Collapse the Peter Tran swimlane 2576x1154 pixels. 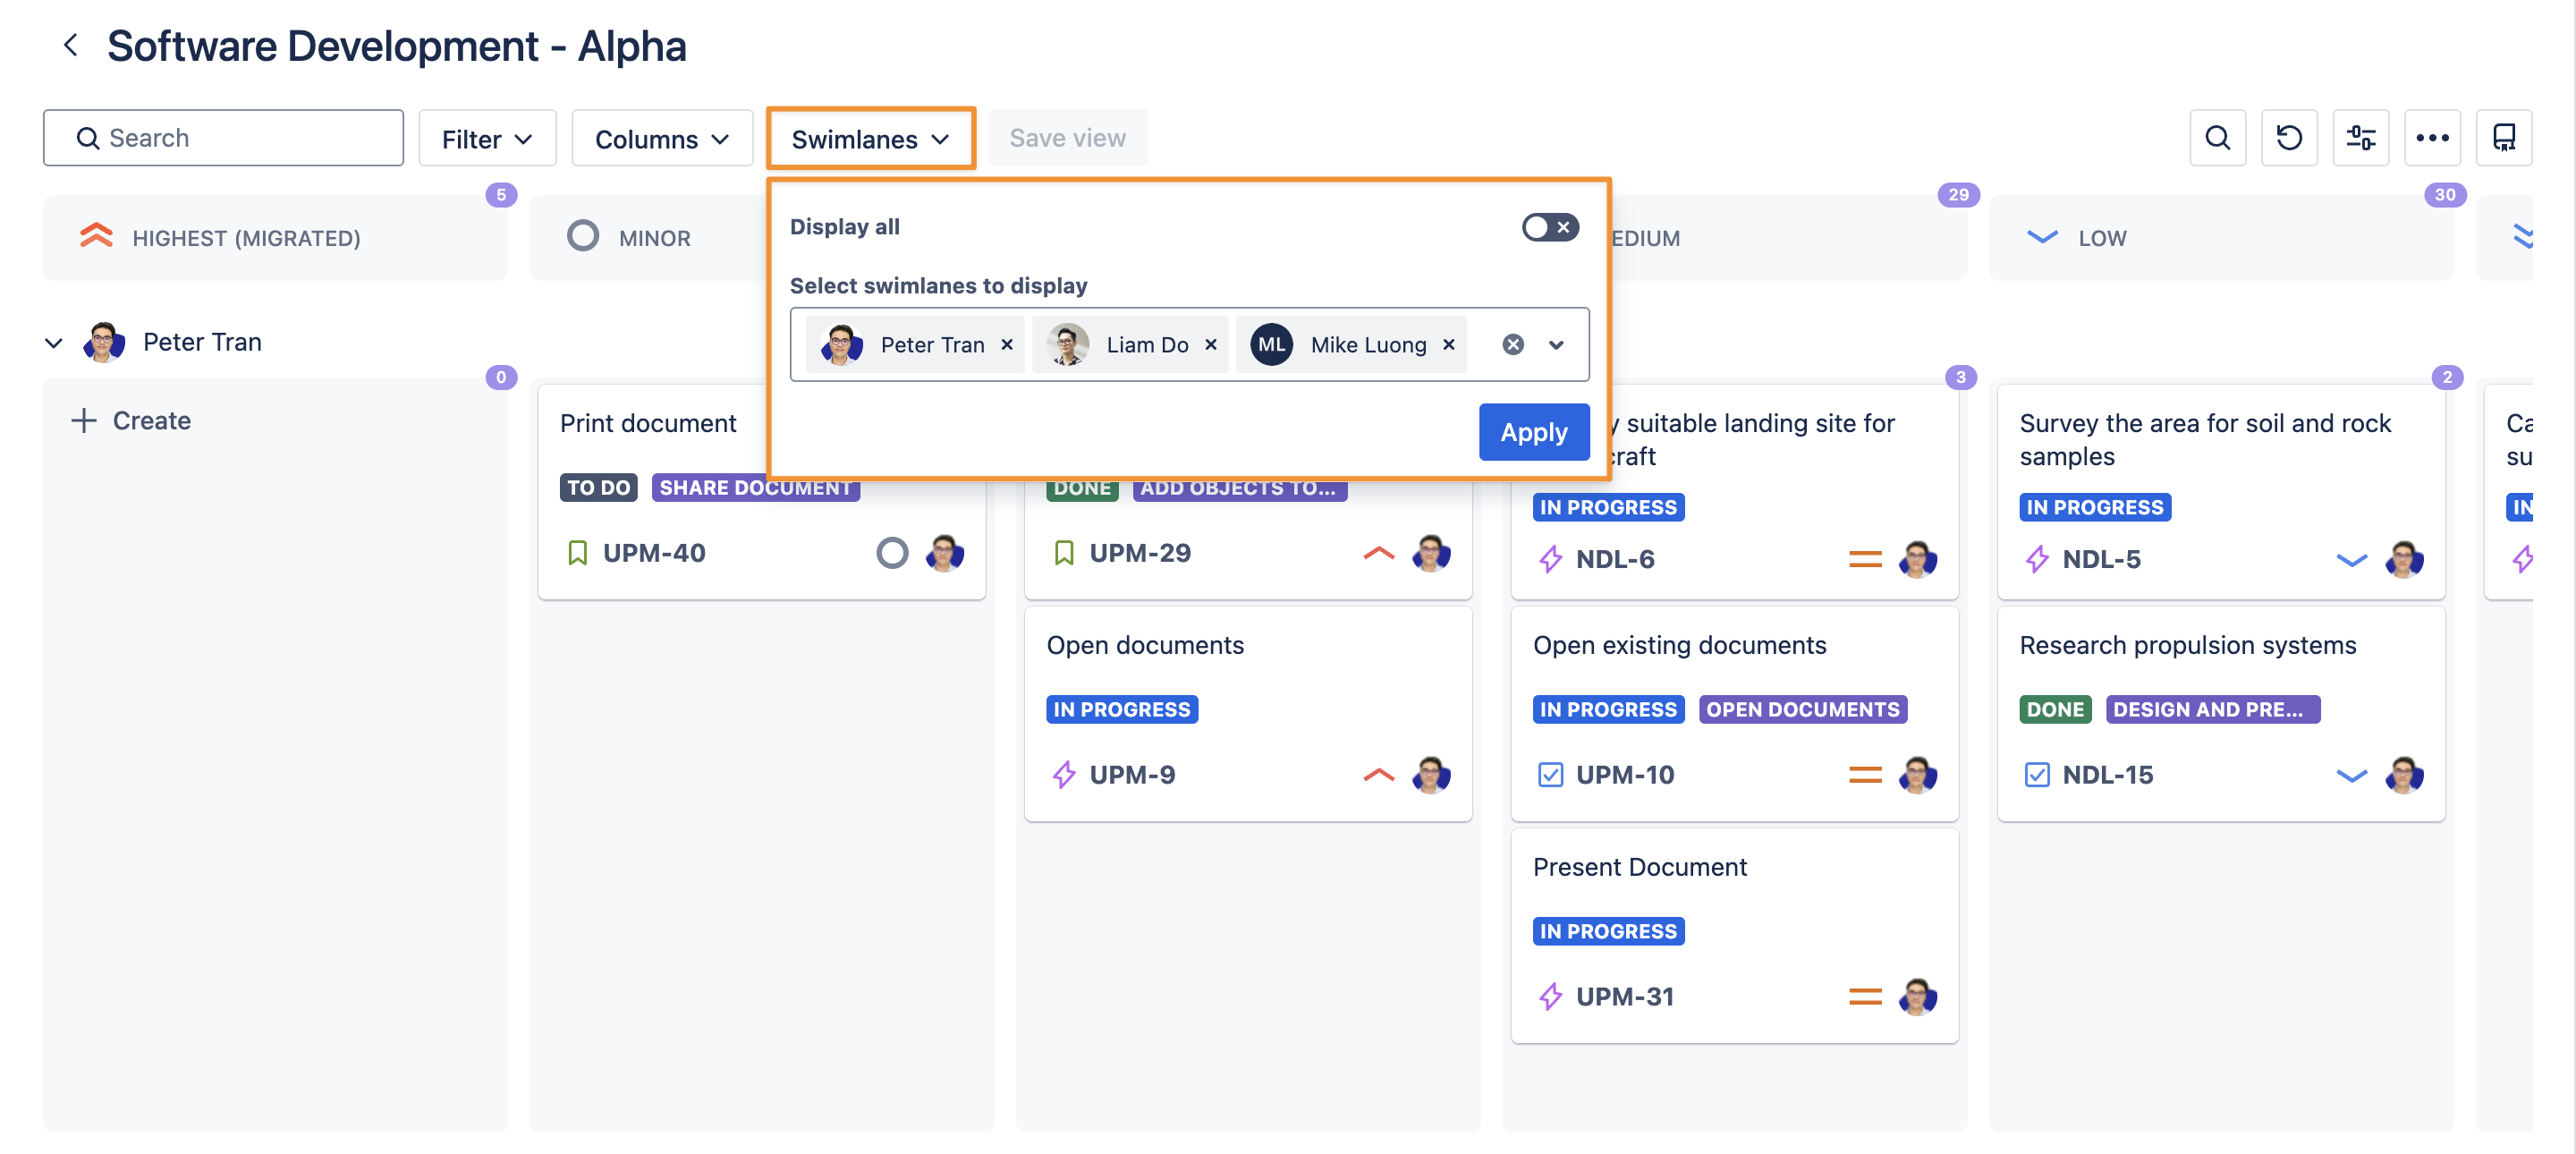click(x=54, y=343)
